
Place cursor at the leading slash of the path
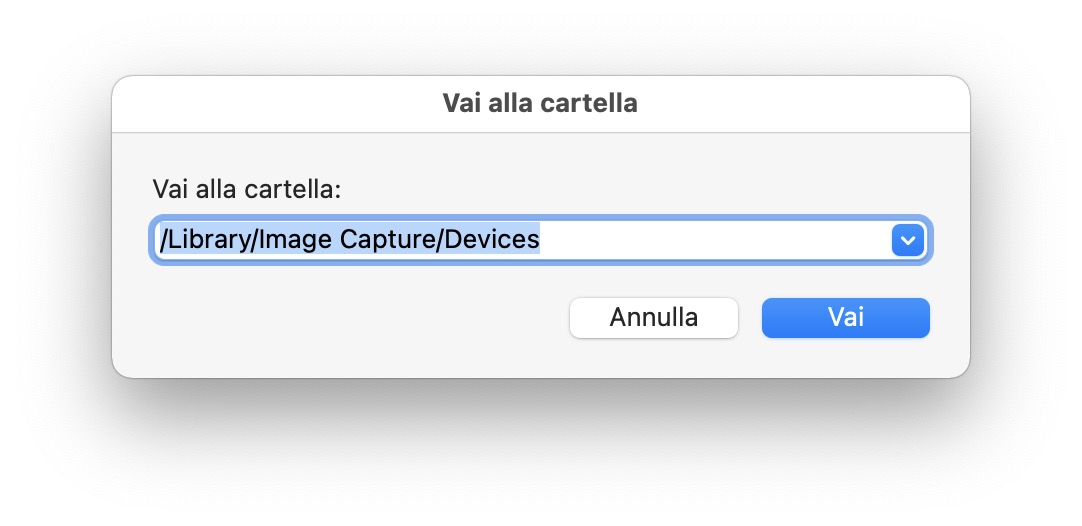[161, 240]
